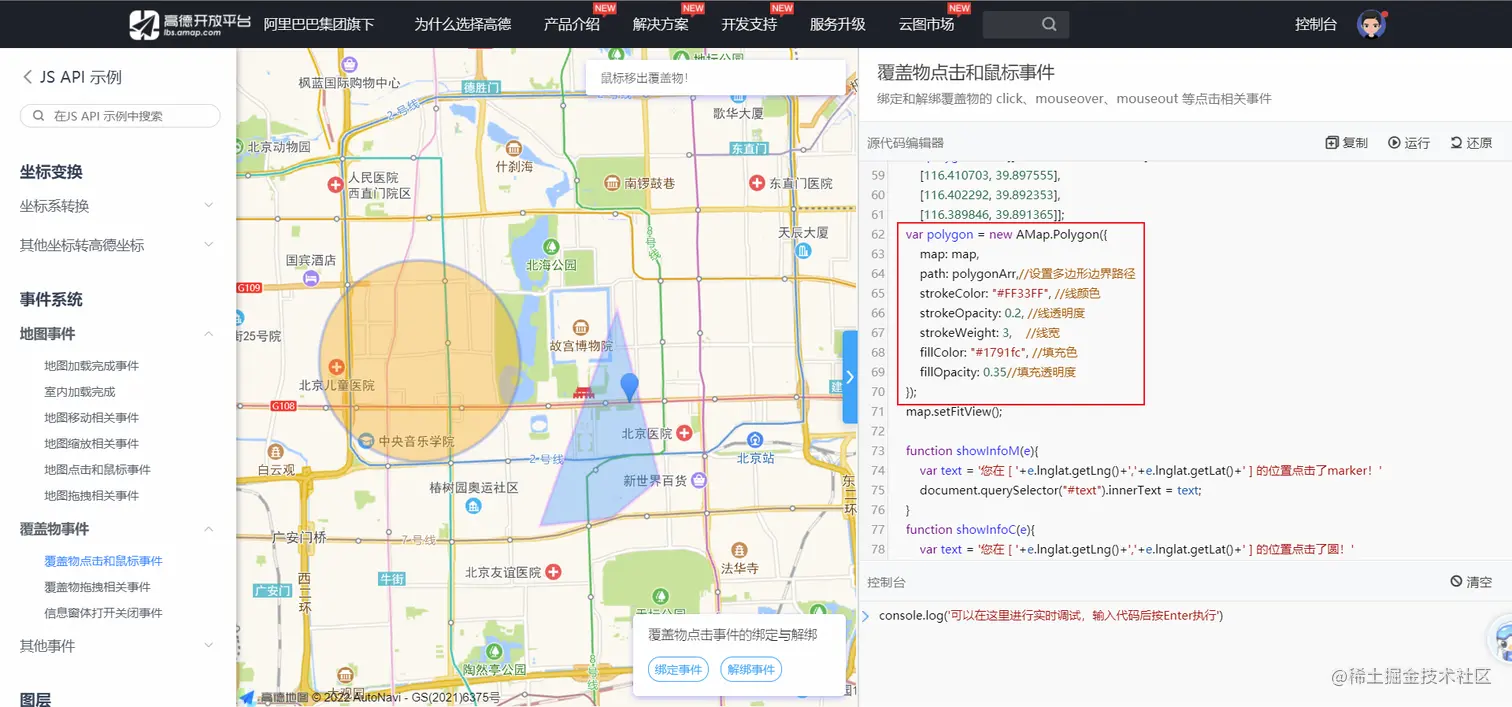Click 故宫博物院 museum icon on map
Viewport: 1512px width, 707px height.
580,328
